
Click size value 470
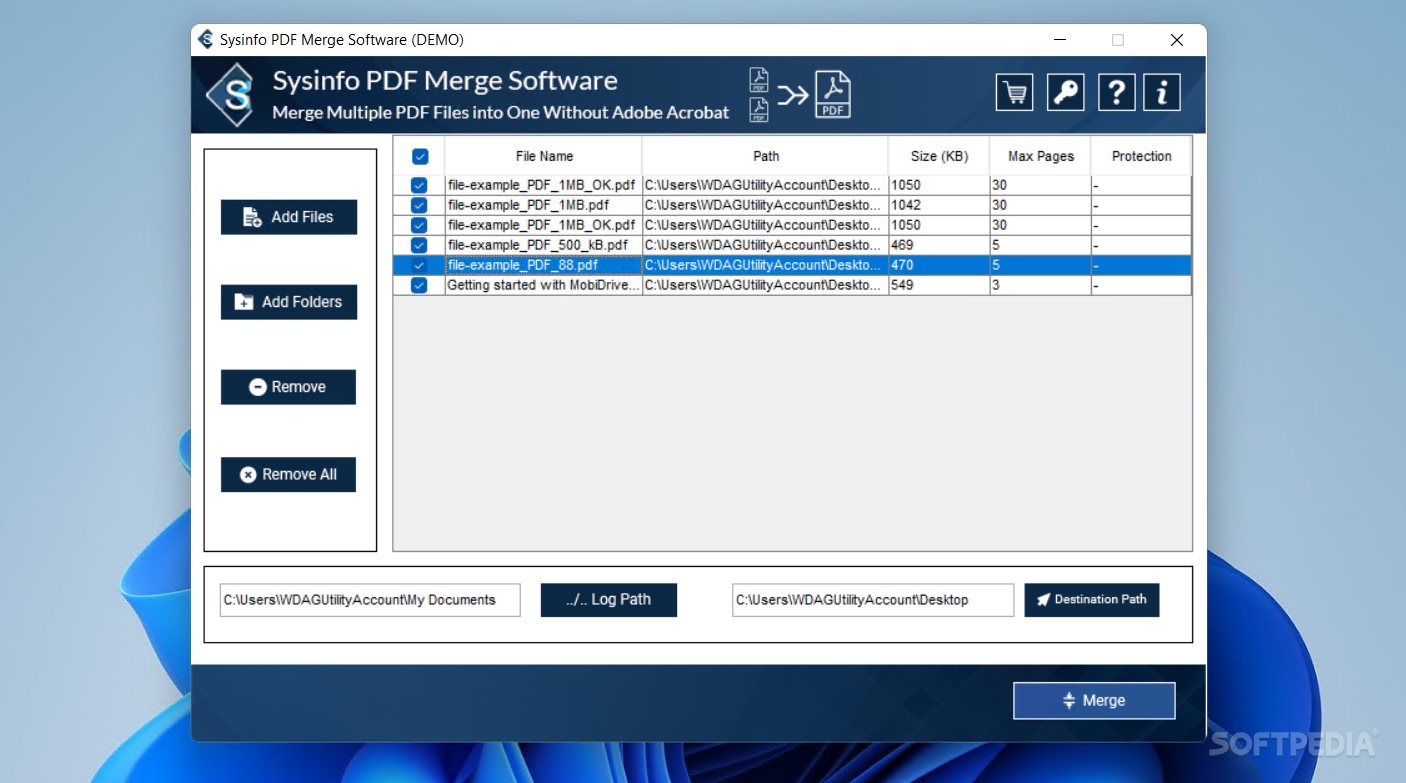click(x=902, y=265)
